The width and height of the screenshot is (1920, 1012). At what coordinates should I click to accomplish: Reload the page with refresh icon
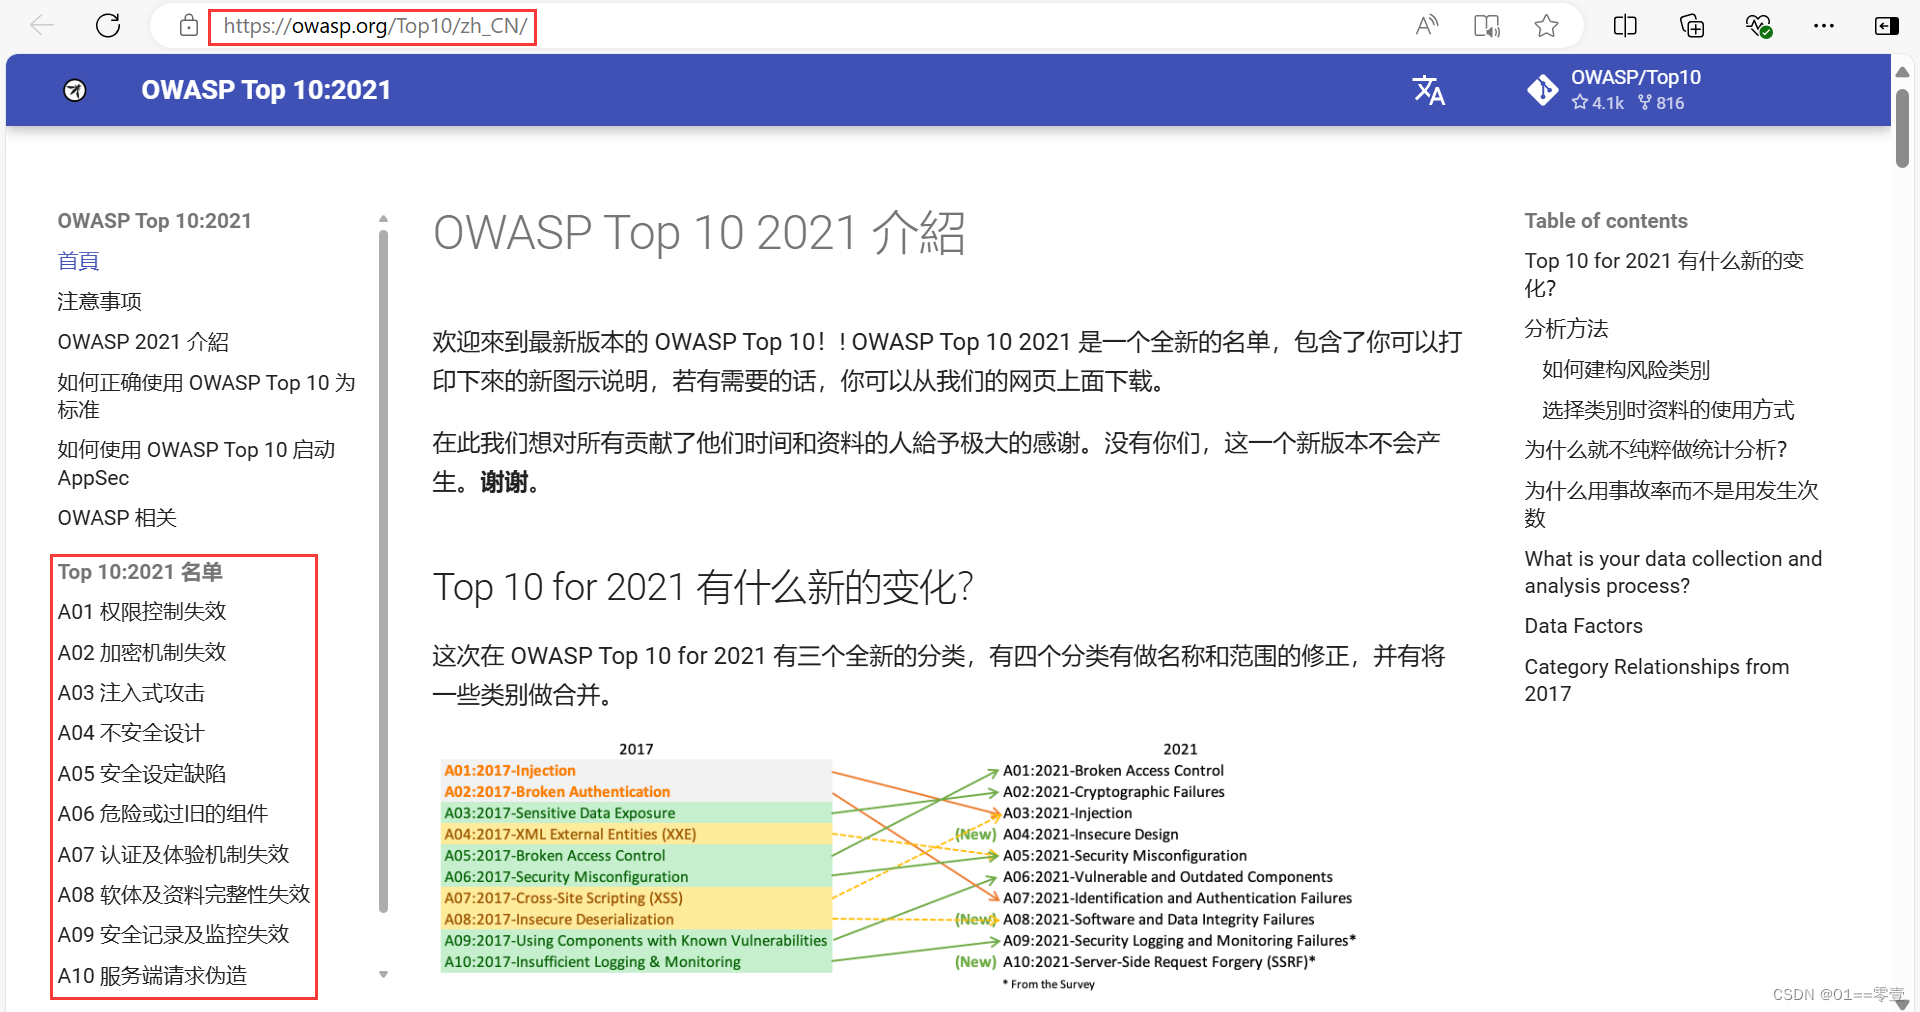pos(108,26)
